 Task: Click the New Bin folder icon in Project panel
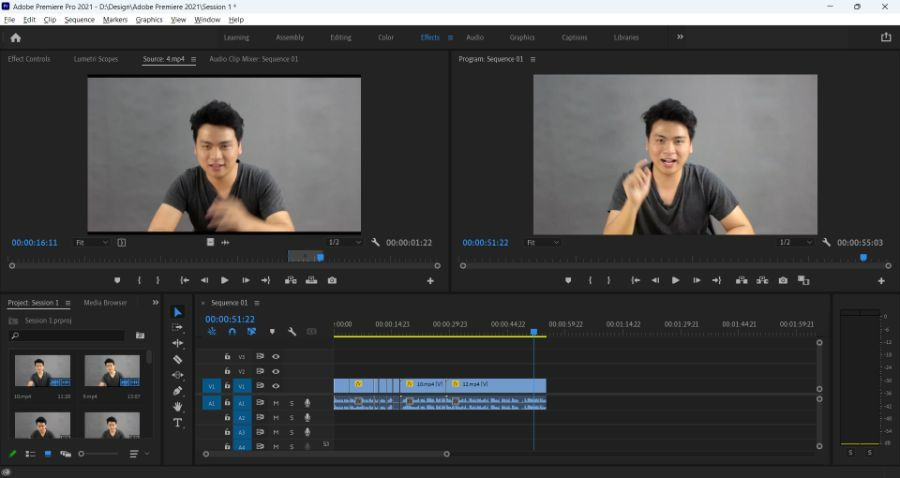140,335
